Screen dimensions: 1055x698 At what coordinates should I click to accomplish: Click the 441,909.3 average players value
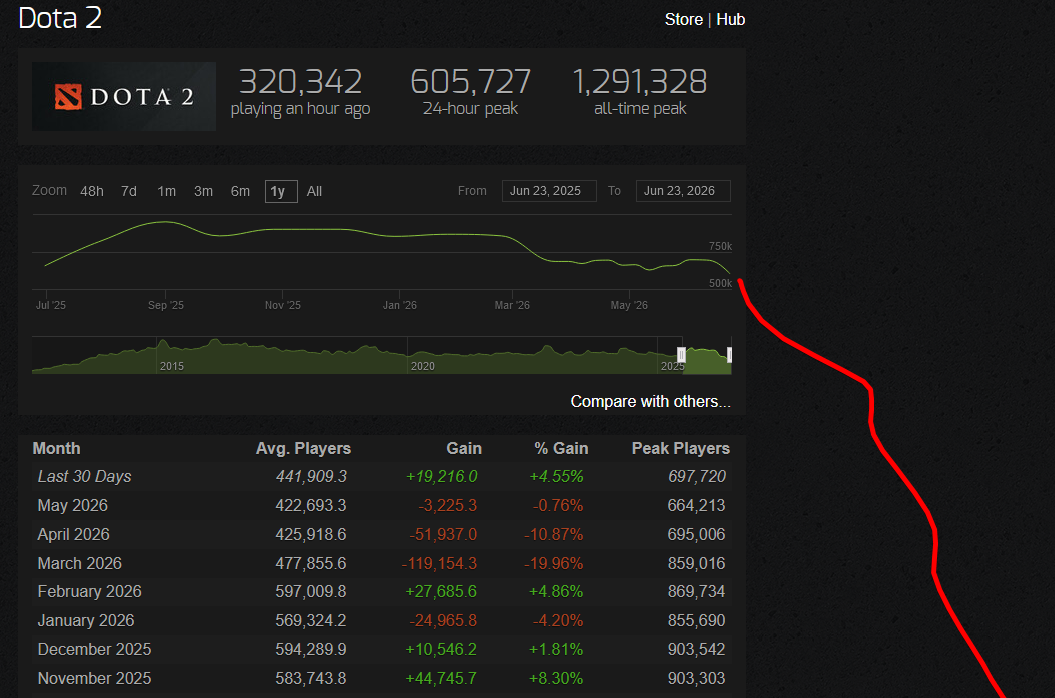[x=311, y=477]
